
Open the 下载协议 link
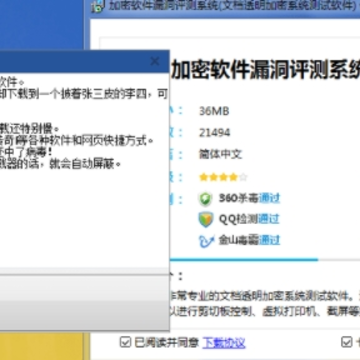224,342
